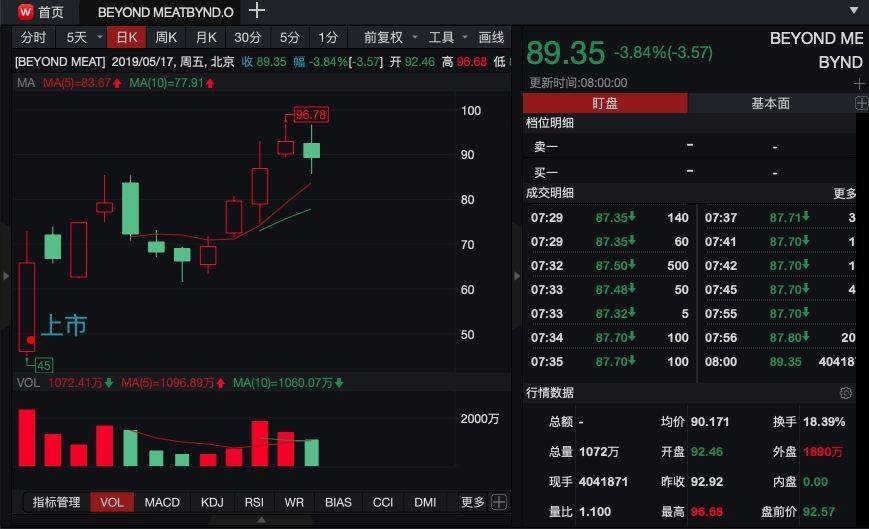Switch to 周K weekly chart

pyautogui.click(x=166, y=37)
